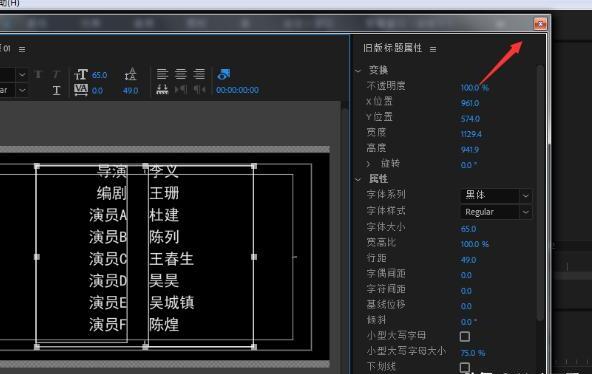This screenshot has height=374, width=592.
Task: Click Y 位置 value 574.0
Action: [x=470, y=119]
